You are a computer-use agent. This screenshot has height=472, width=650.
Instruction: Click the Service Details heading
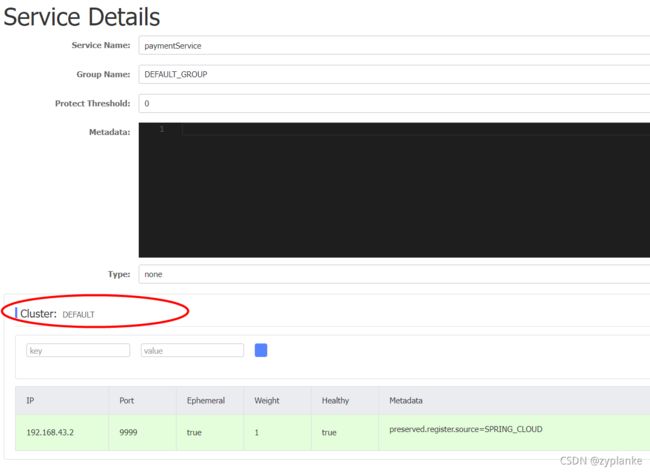pos(82,17)
